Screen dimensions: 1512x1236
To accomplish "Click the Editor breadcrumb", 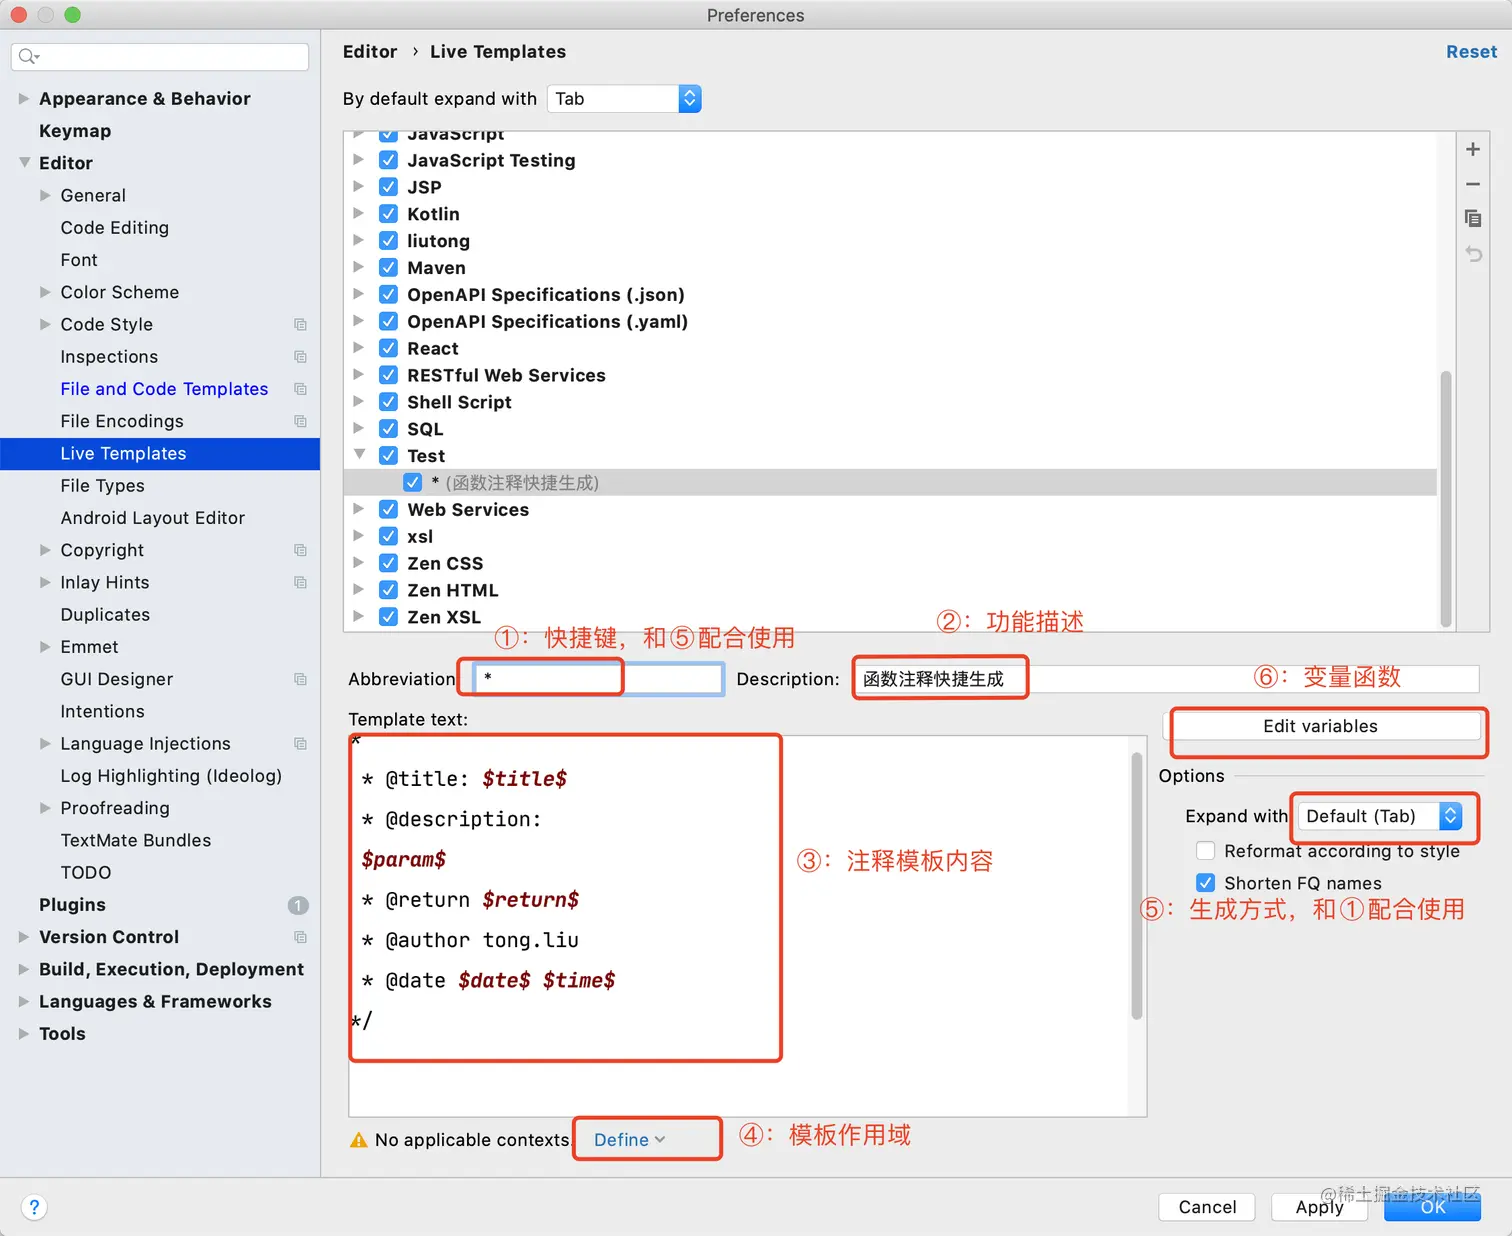I will pos(370,52).
